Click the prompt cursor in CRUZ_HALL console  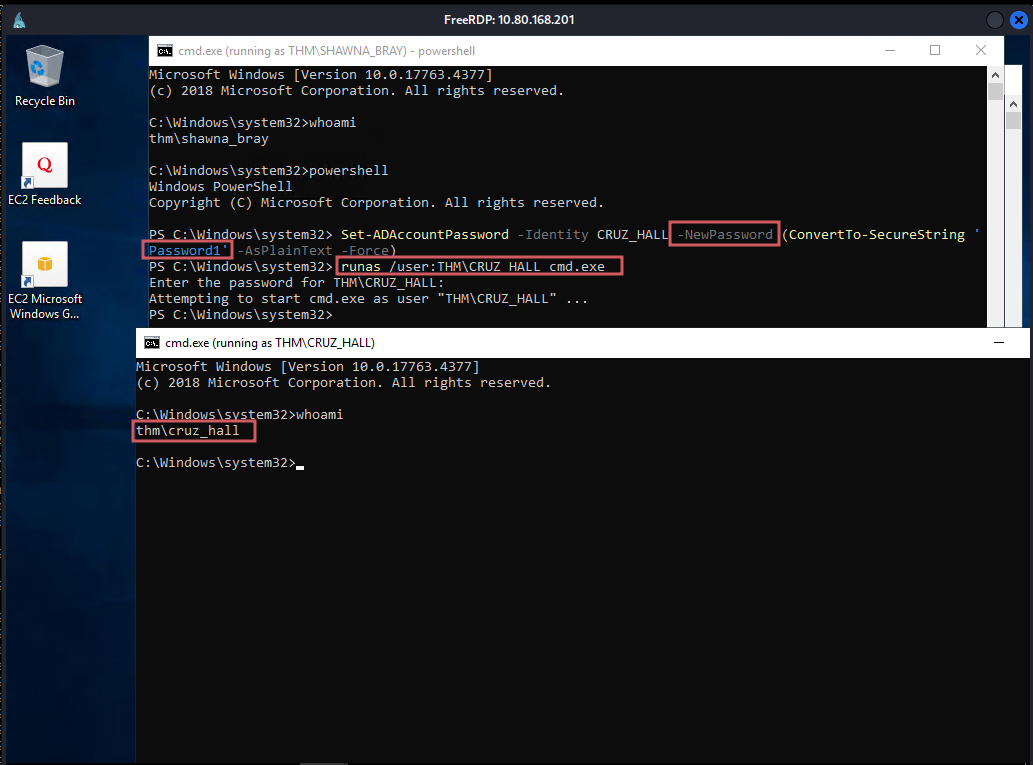(x=299, y=463)
